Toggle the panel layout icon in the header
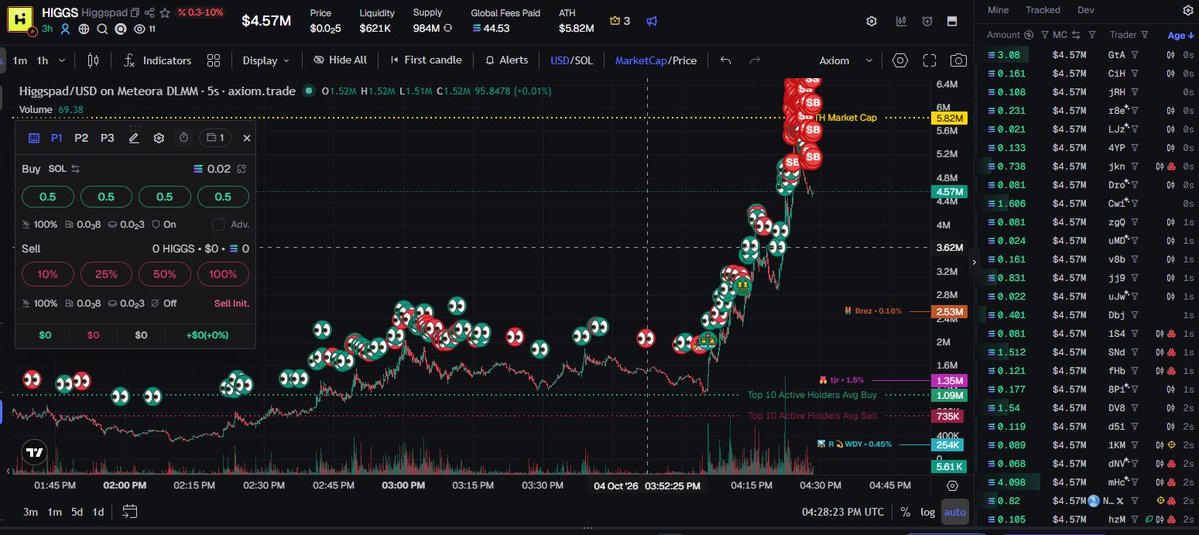 point(952,21)
